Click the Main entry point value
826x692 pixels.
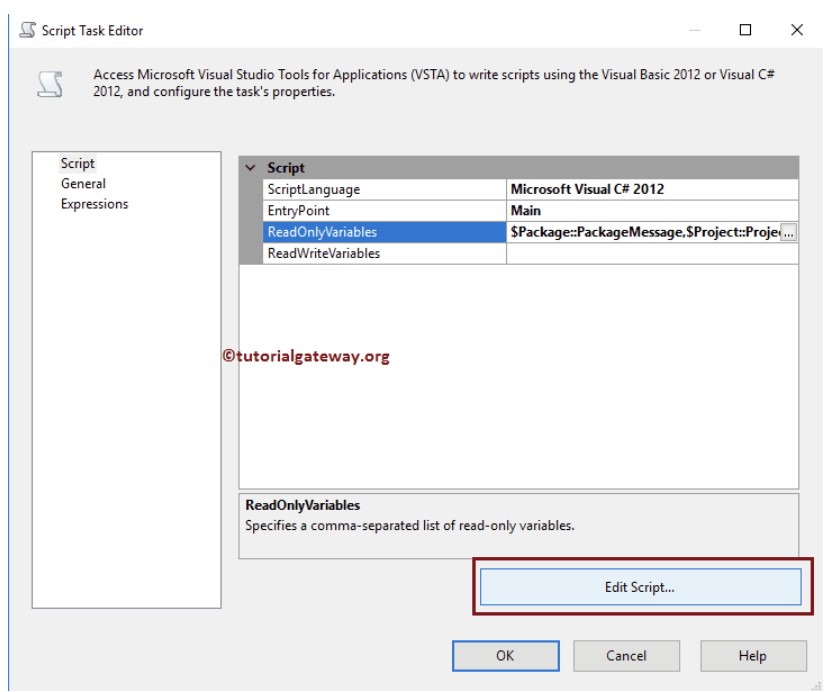coord(526,211)
